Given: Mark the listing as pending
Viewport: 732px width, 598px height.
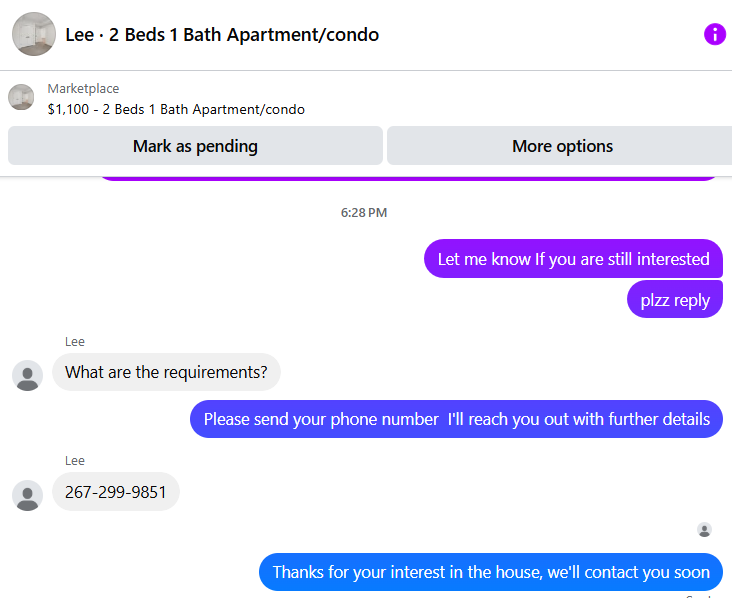Looking at the screenshot, I should (195, 146).
